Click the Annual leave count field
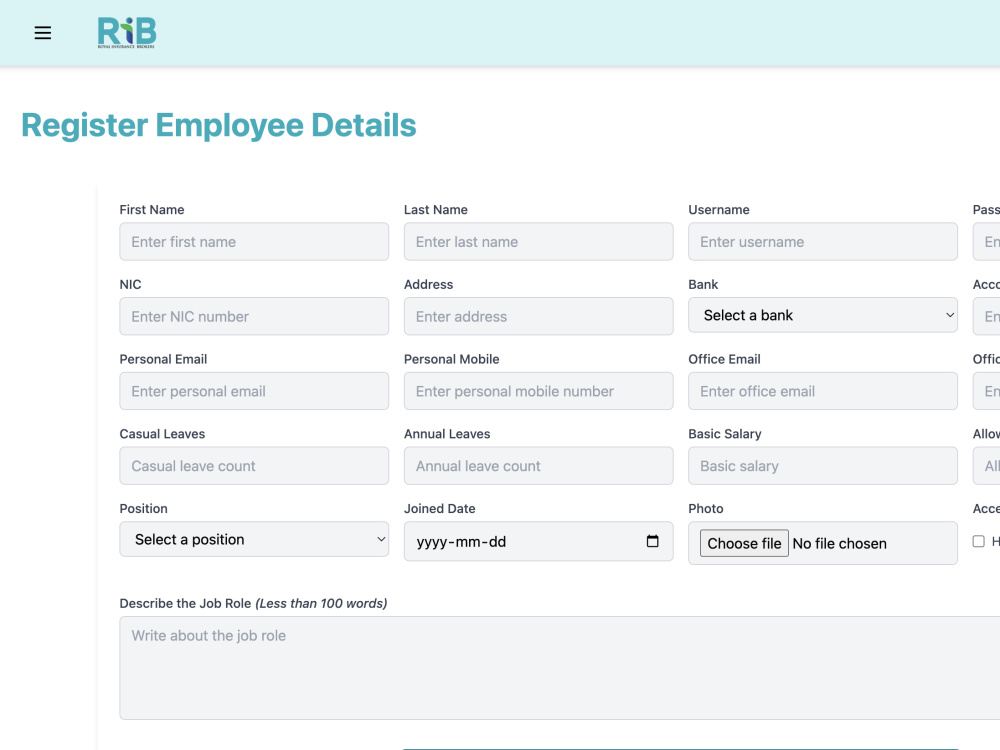 [538, 466]
